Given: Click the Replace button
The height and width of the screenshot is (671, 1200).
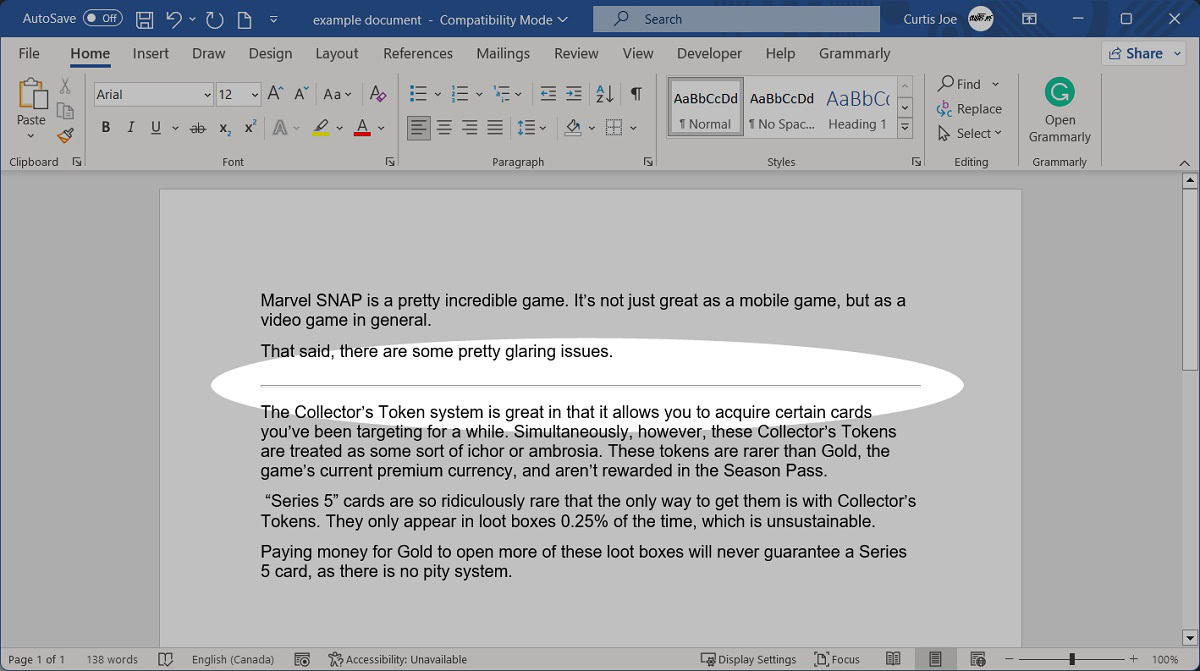Looking at the screenshot, I should 969,109.
